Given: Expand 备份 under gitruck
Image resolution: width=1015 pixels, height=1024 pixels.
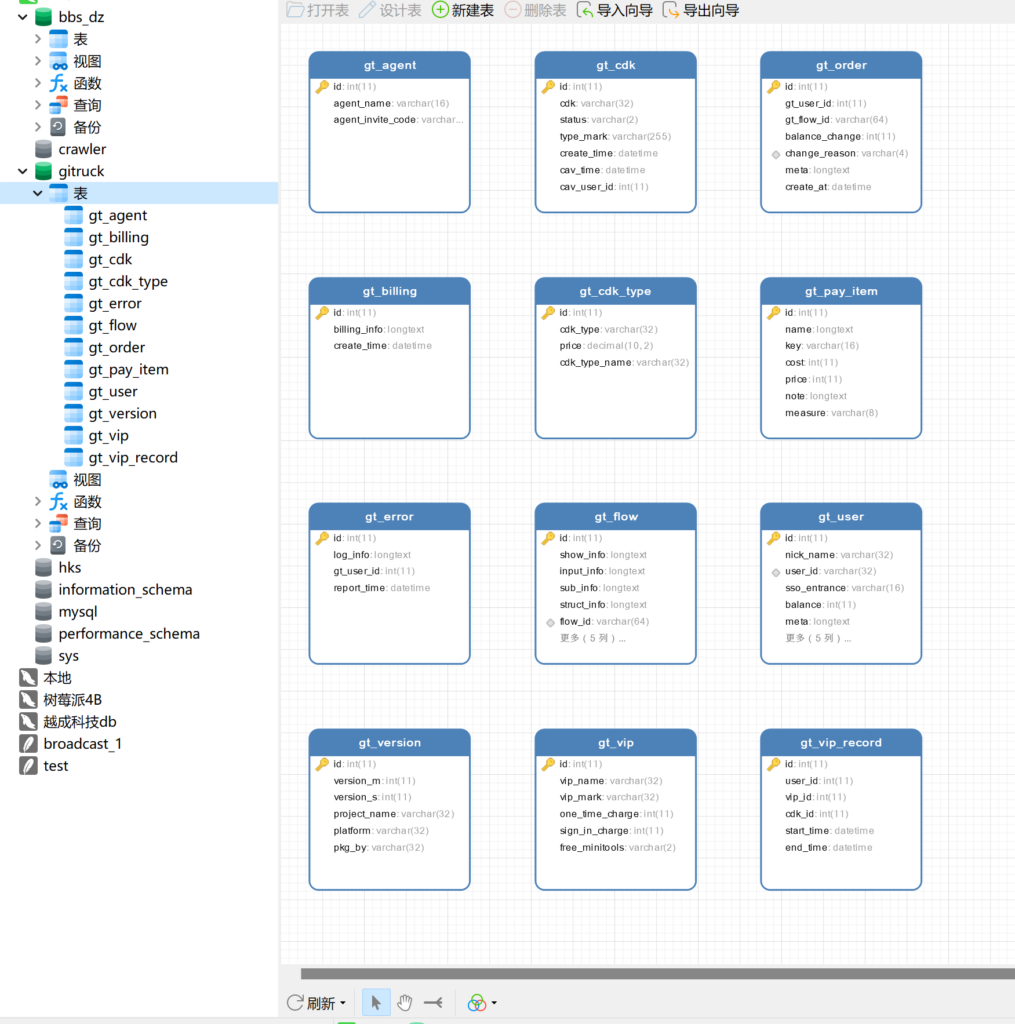Looking at the screenshot, I should click(38, 546).
